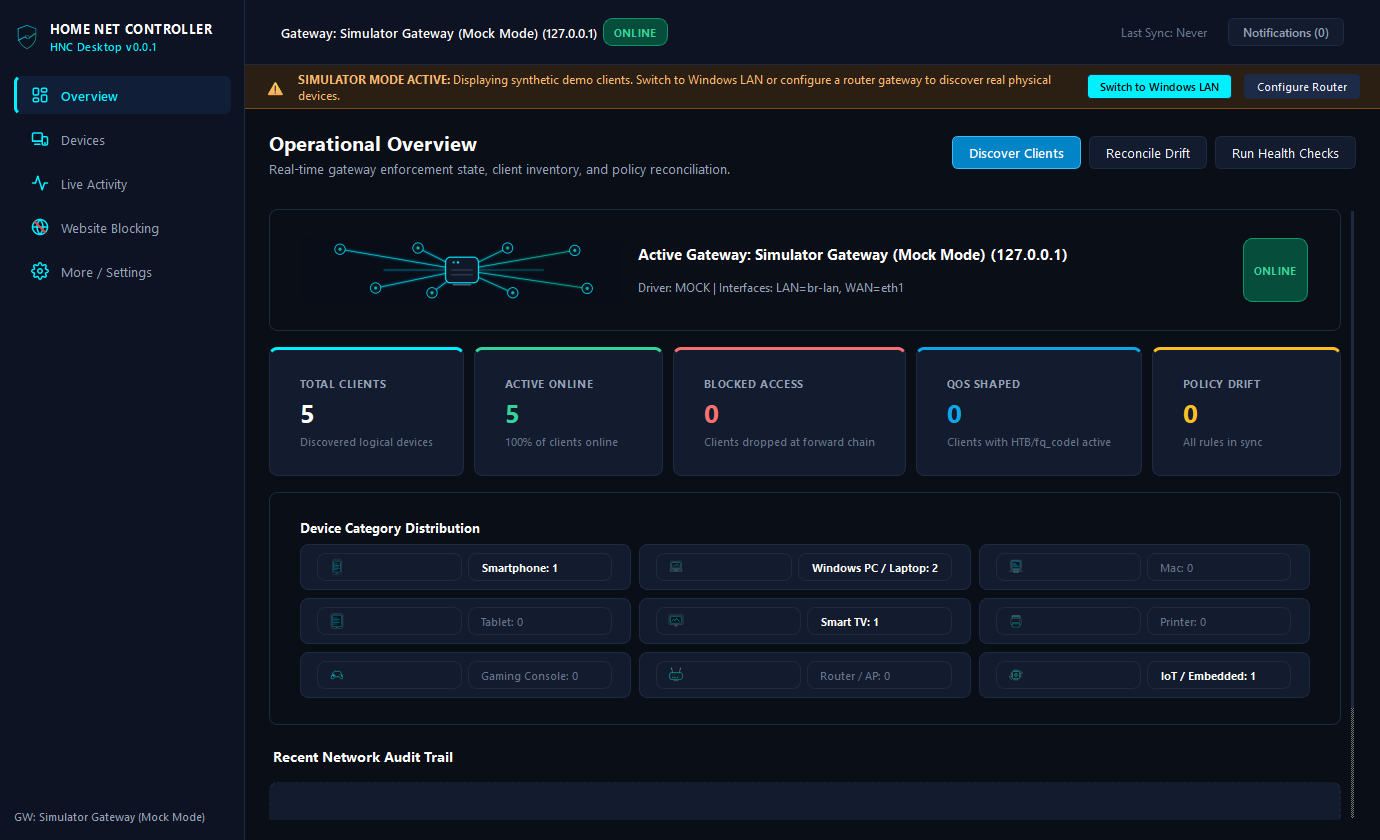The height and width of the screenshot is (840, 1380).
Task: Click Configure Router button
Action: [x=1302, y=87]
